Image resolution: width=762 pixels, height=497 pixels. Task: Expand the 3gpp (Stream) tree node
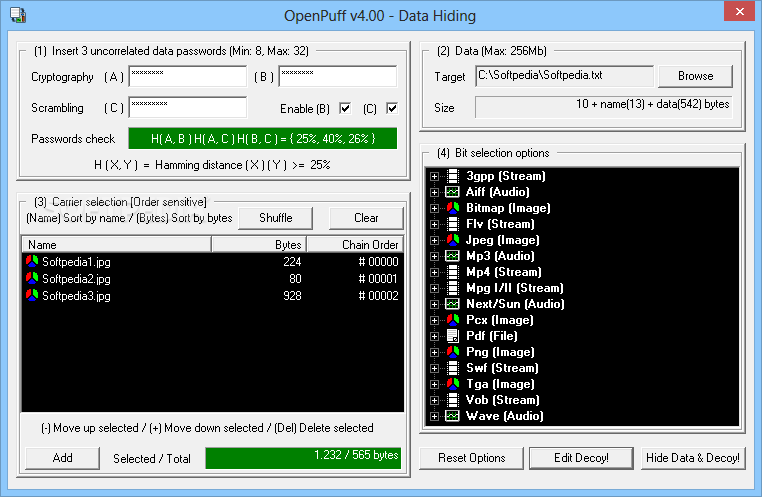434,176
